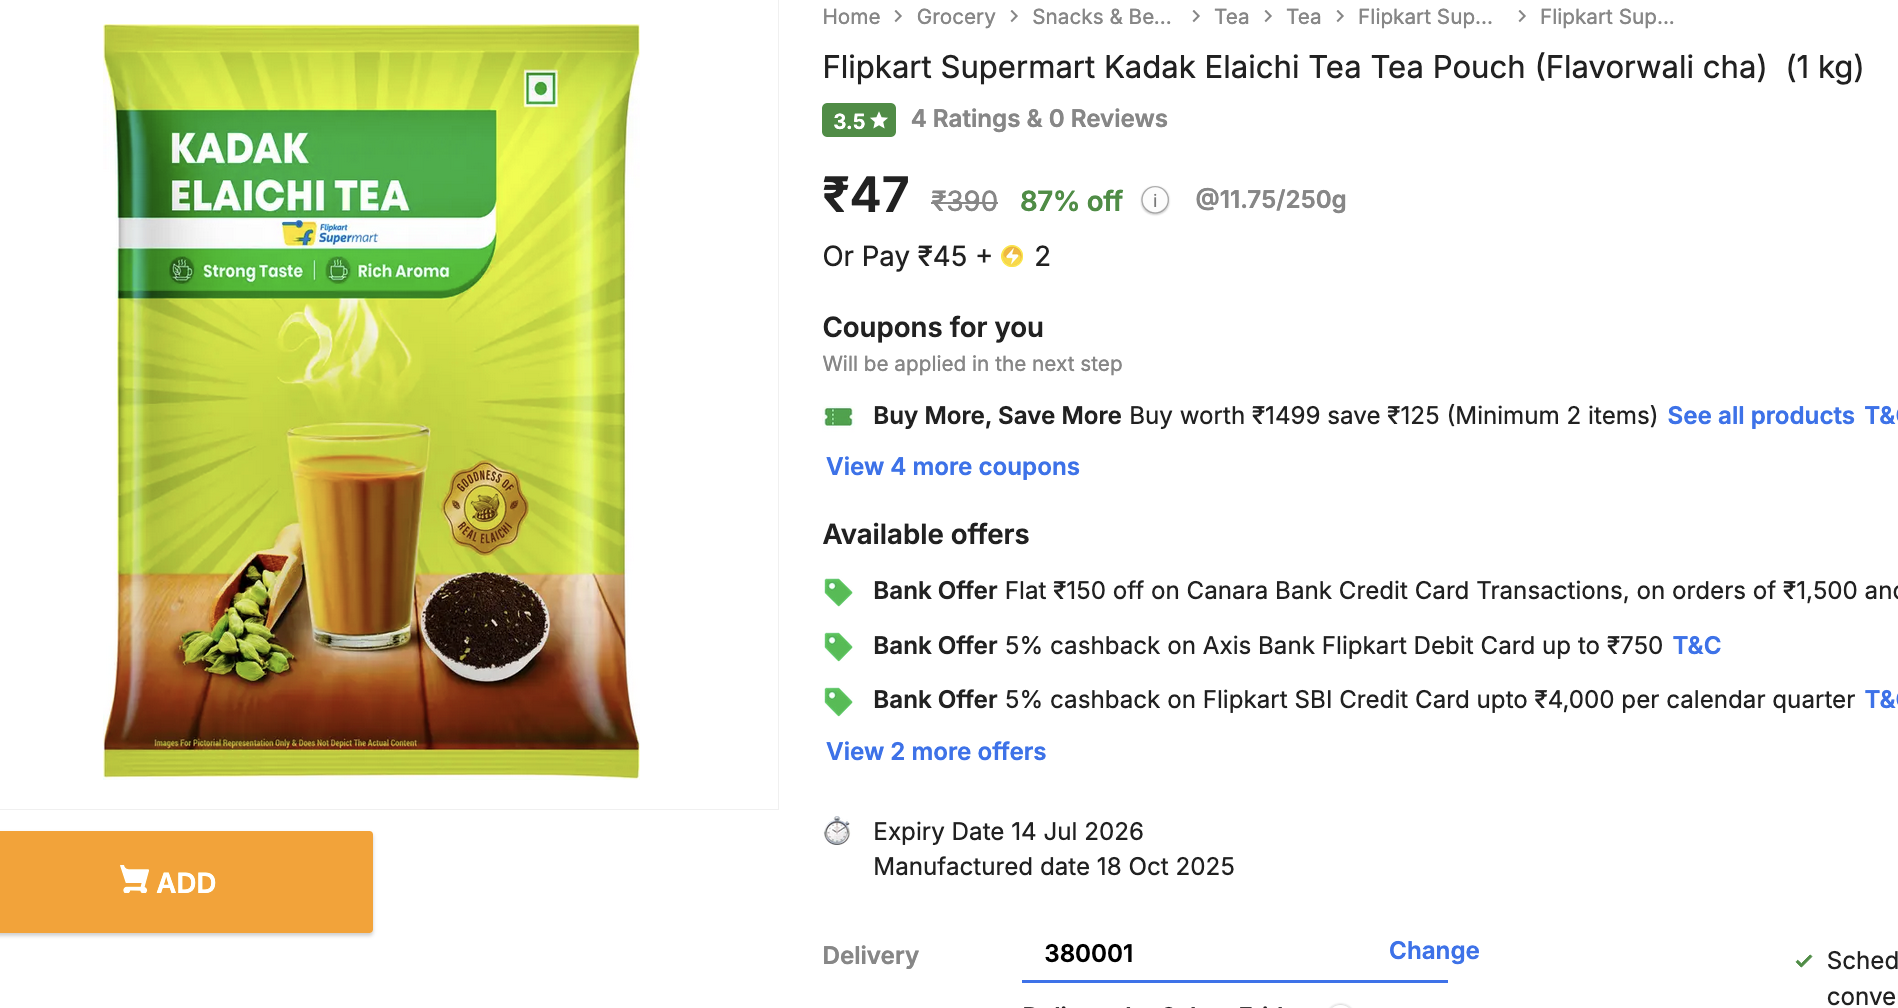Screen dimensions: 1898x1008
Task: Click the timer icon next to Expiry Date
Action: [838, 831]
